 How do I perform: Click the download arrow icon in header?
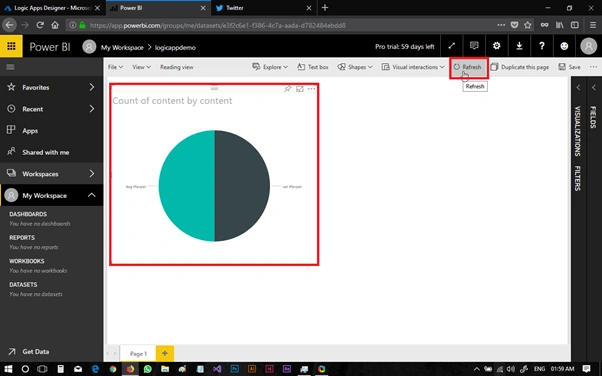pyautogui.click(x=519, y=46)
